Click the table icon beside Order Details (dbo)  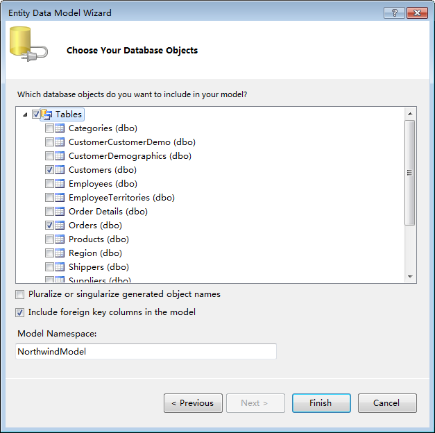click(60, 211)
